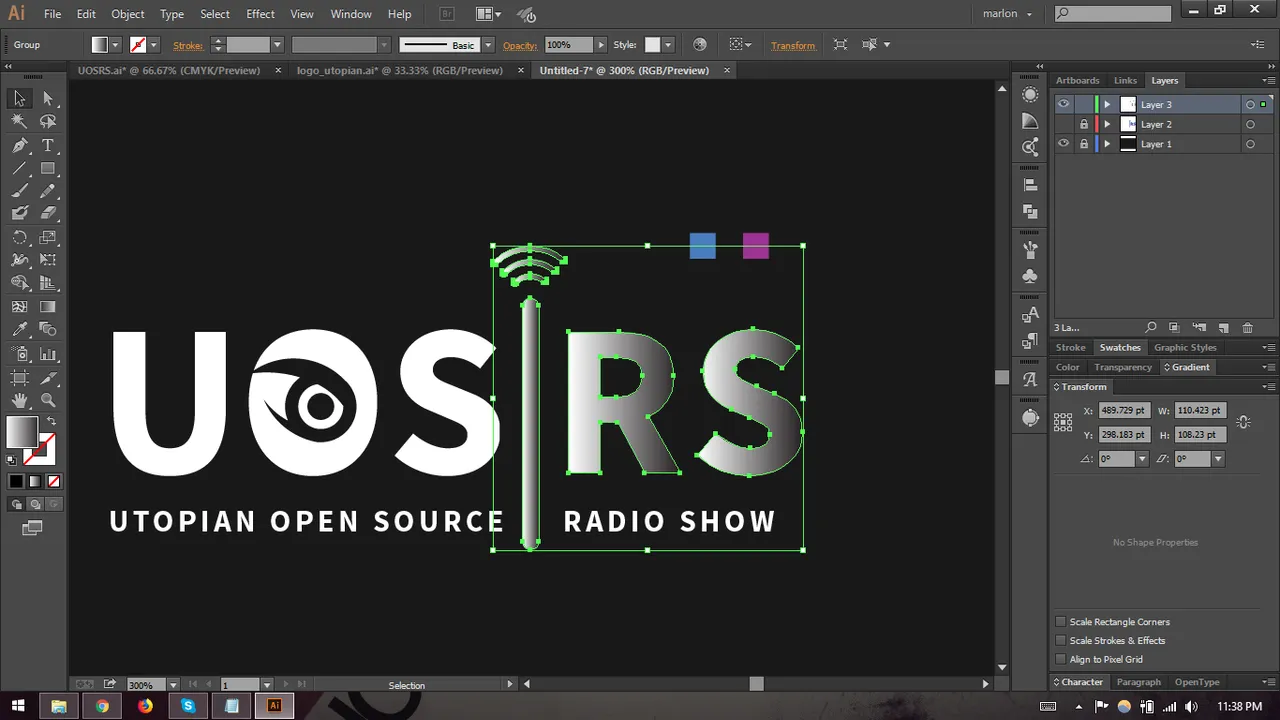1280x720 pixels.
Task: Click the control bar fill swatch
Action: [x=99, y=45]
